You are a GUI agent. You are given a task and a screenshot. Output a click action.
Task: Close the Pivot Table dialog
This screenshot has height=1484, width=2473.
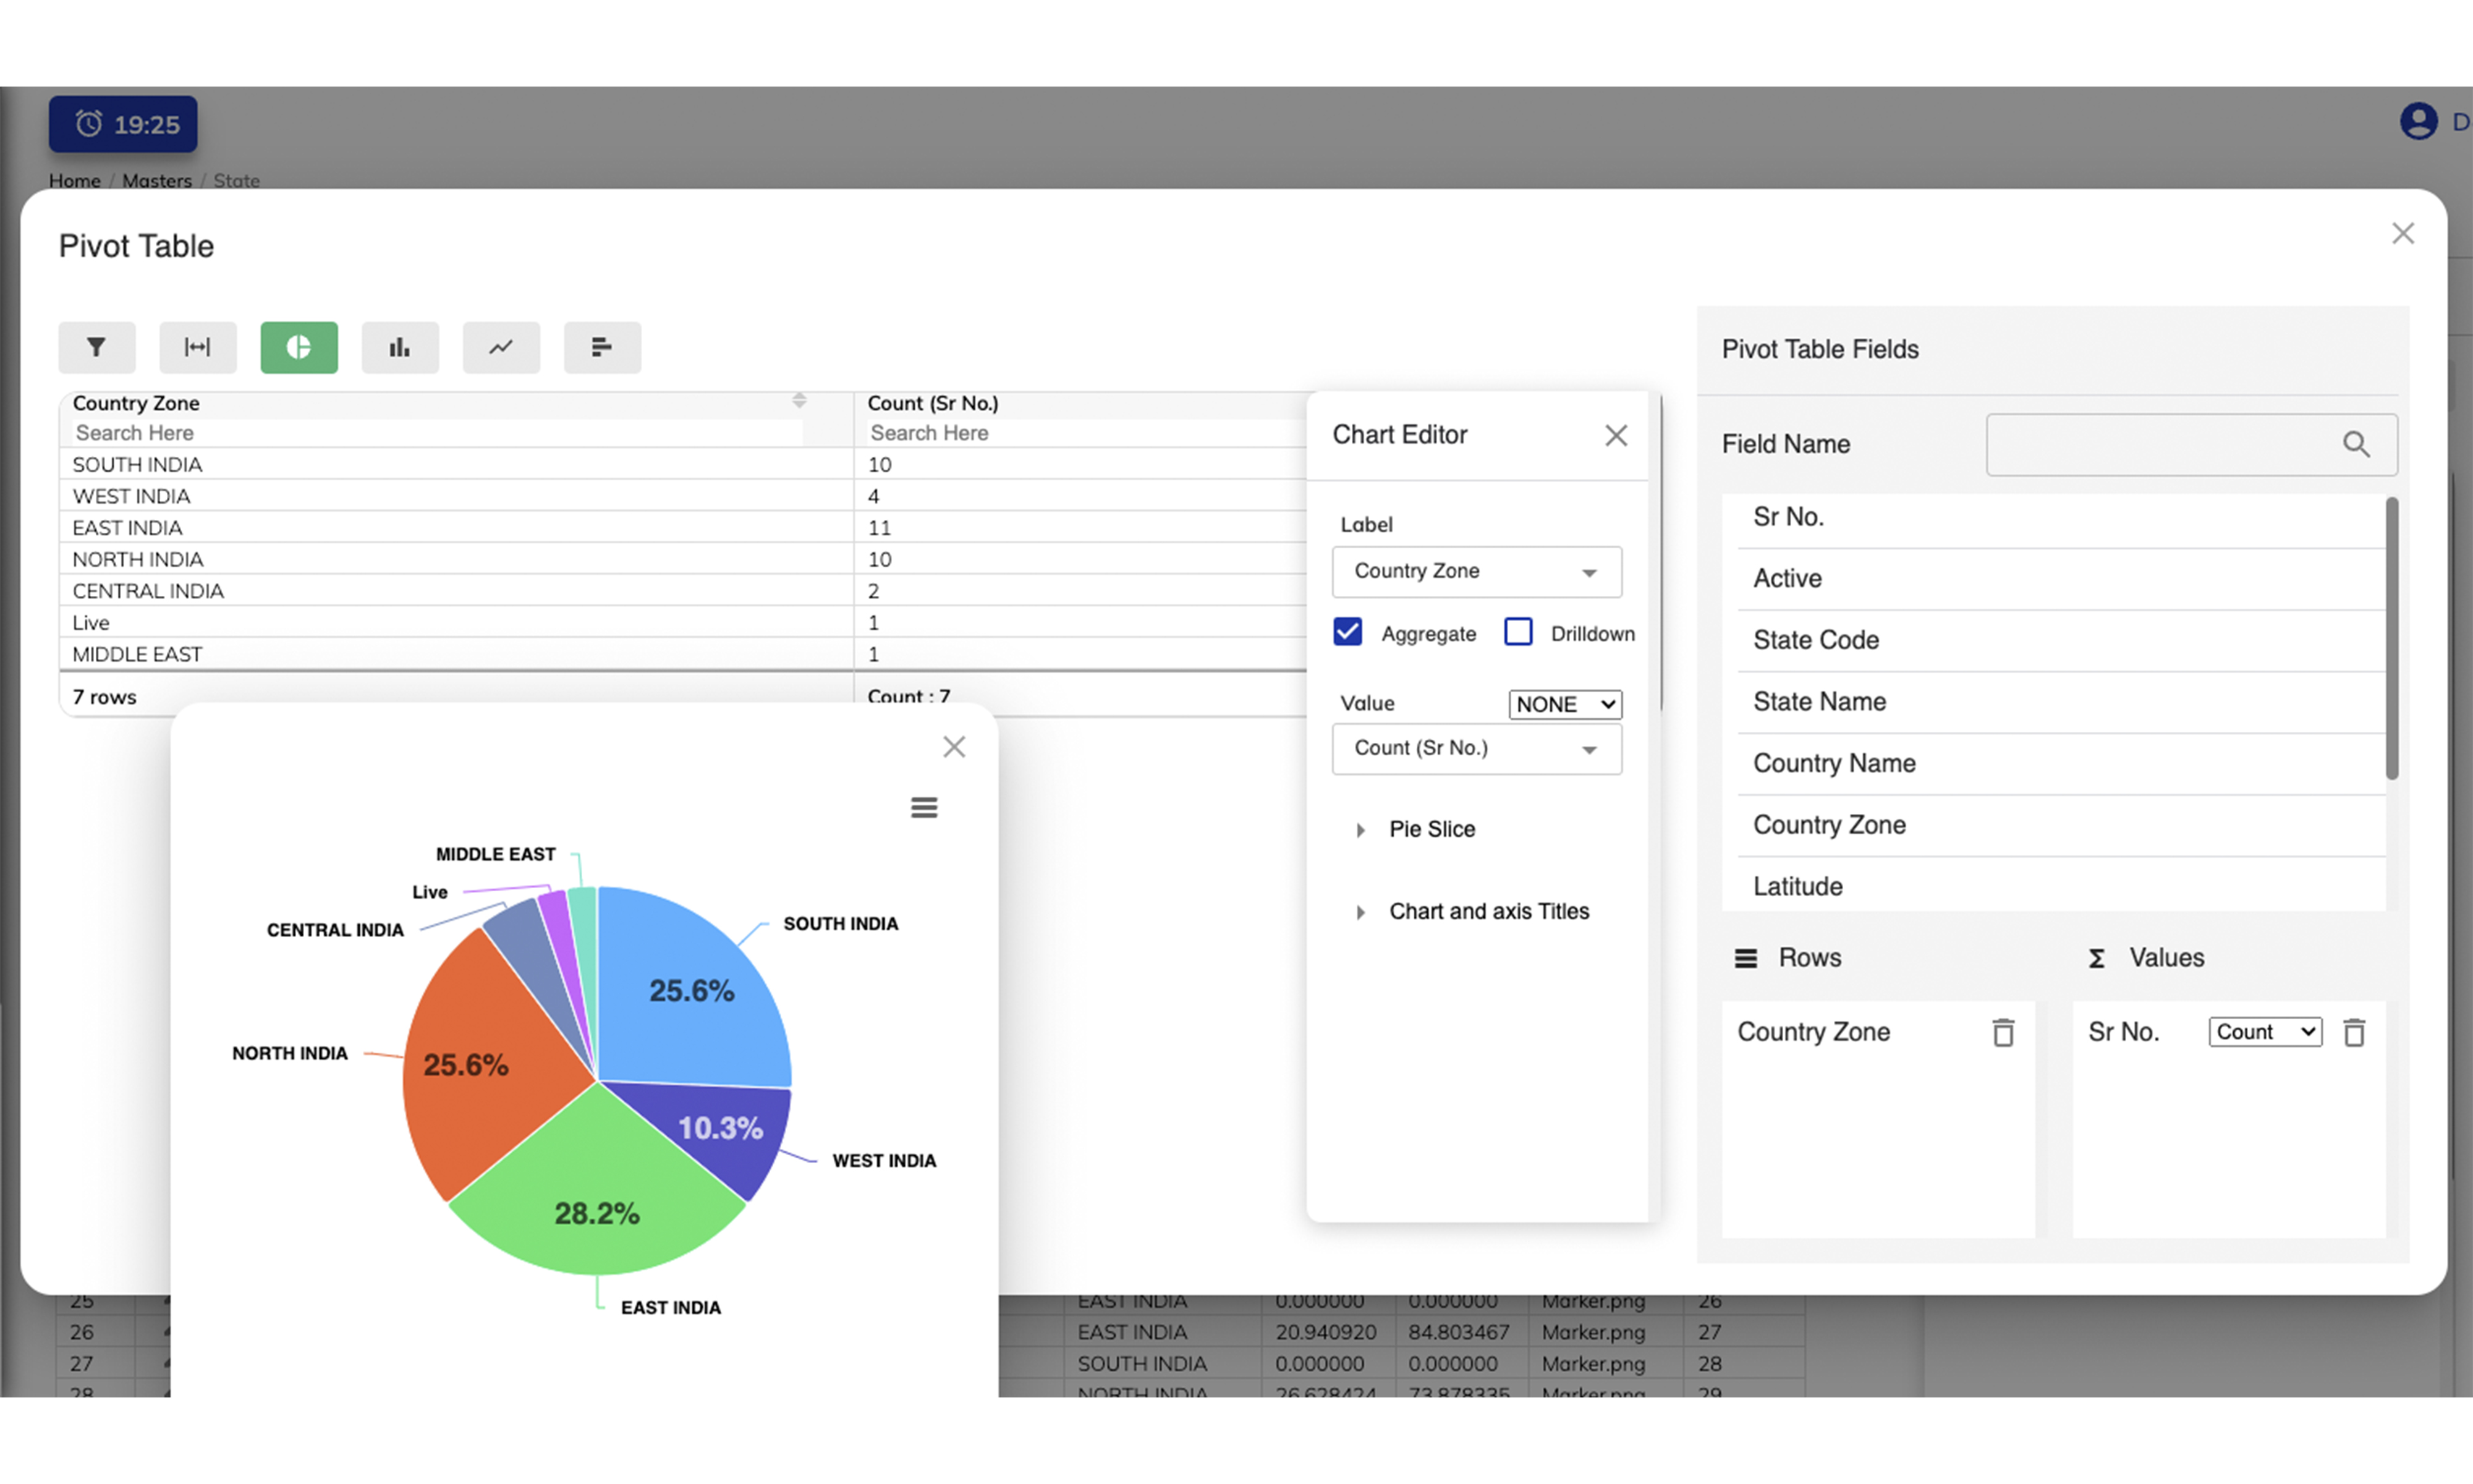click(x=2403, y=233)
